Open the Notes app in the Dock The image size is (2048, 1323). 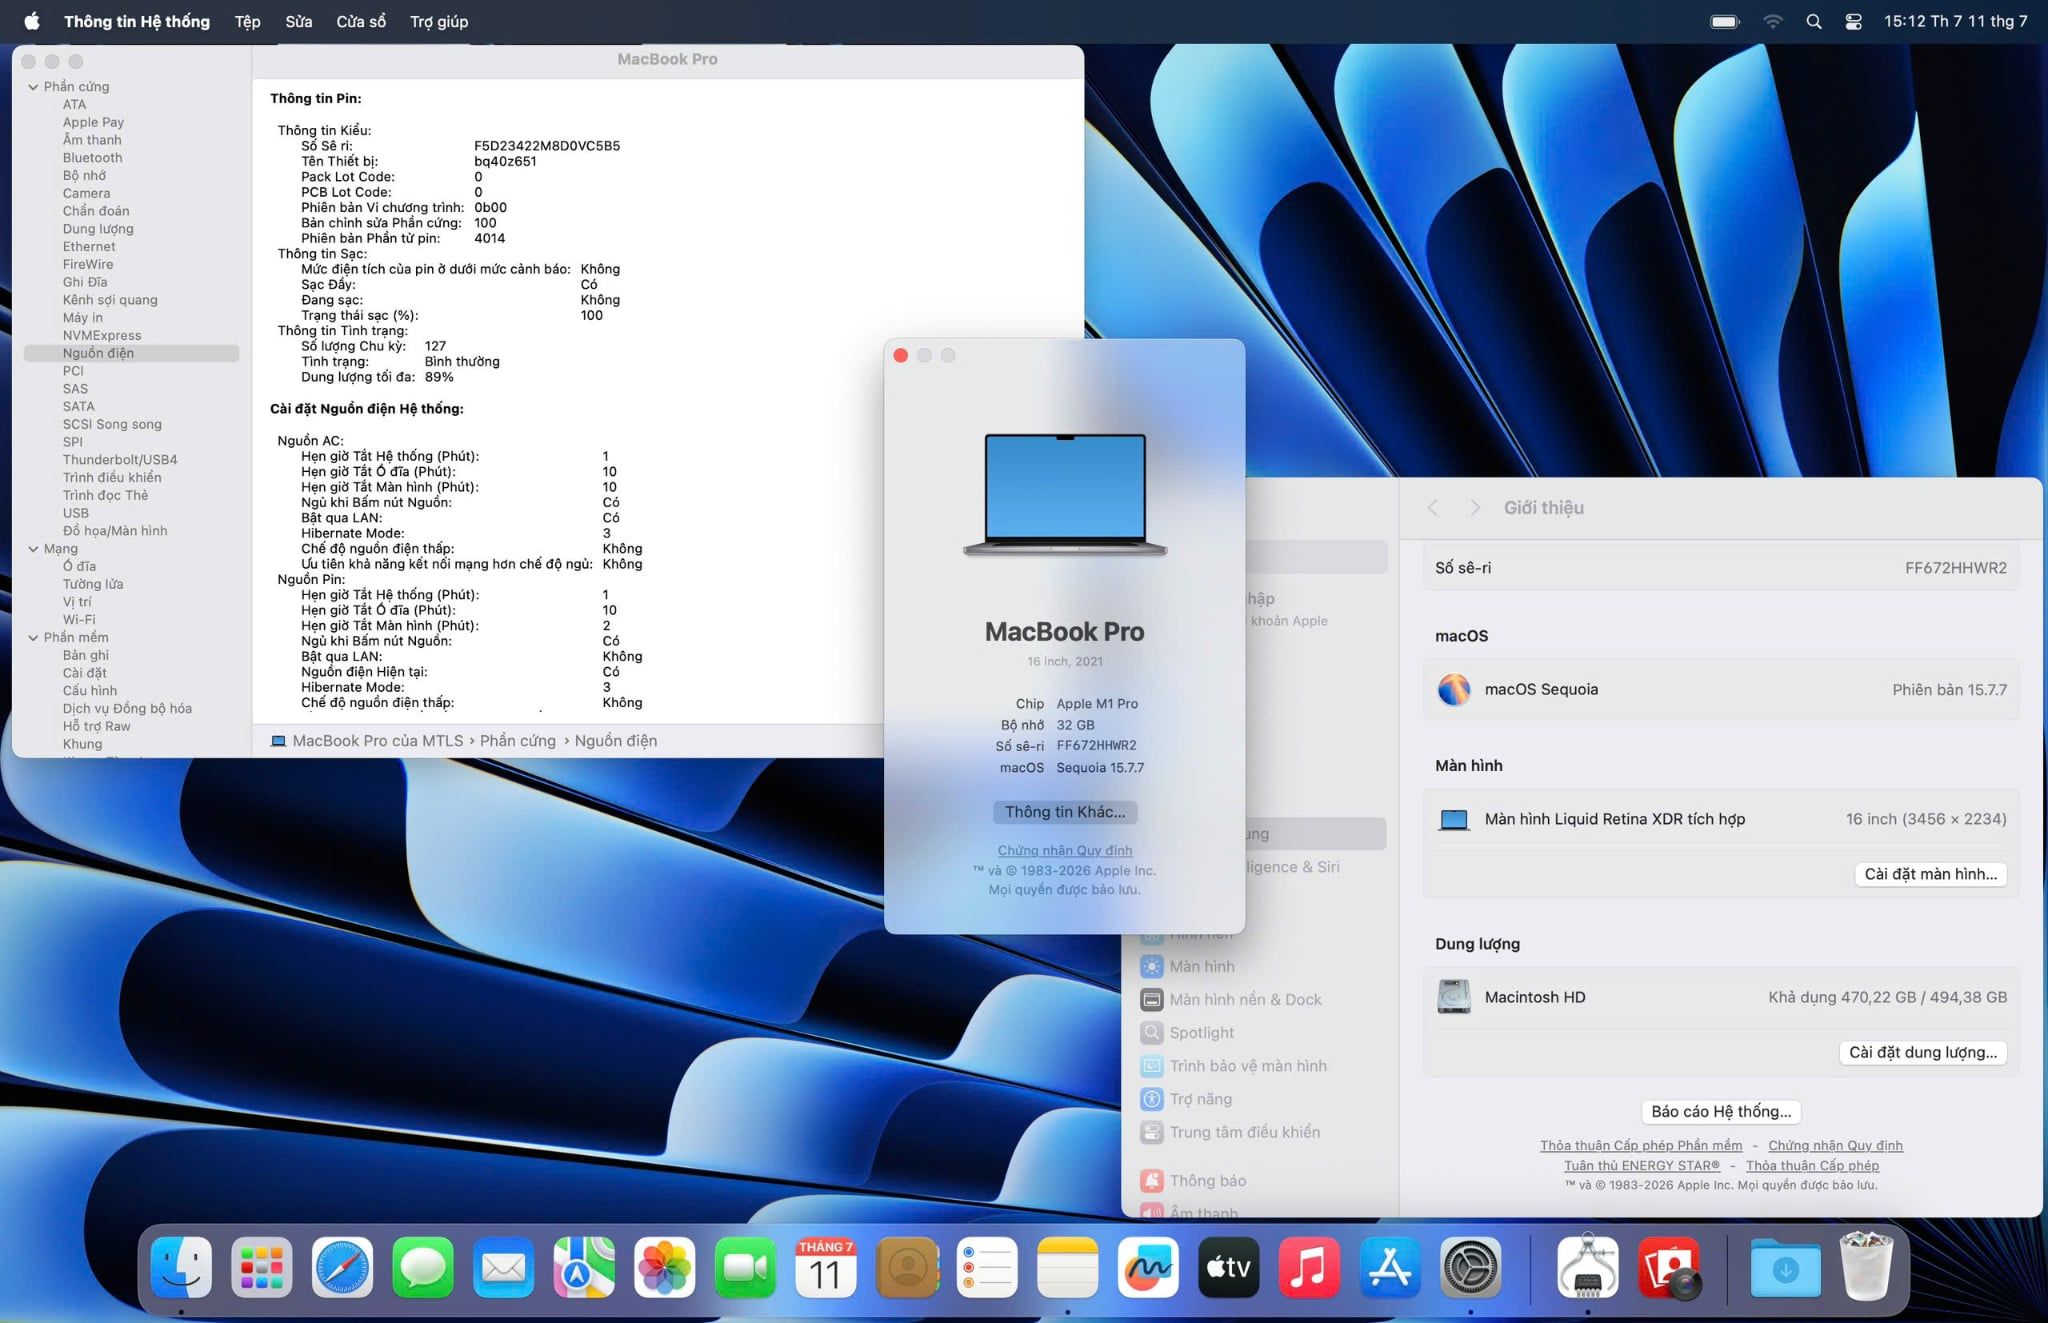click(1068, 1268)
